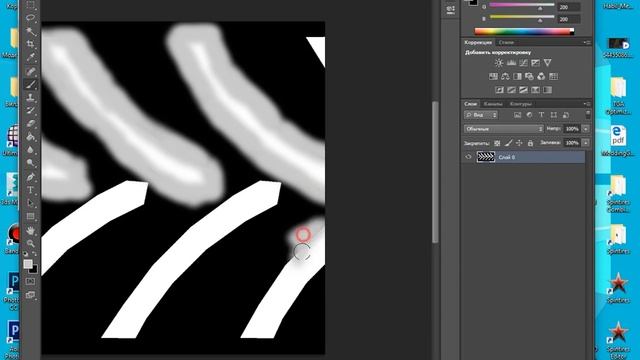
Task: Select the Zoom tool in toolbar
Action: [x=31, y=244]
